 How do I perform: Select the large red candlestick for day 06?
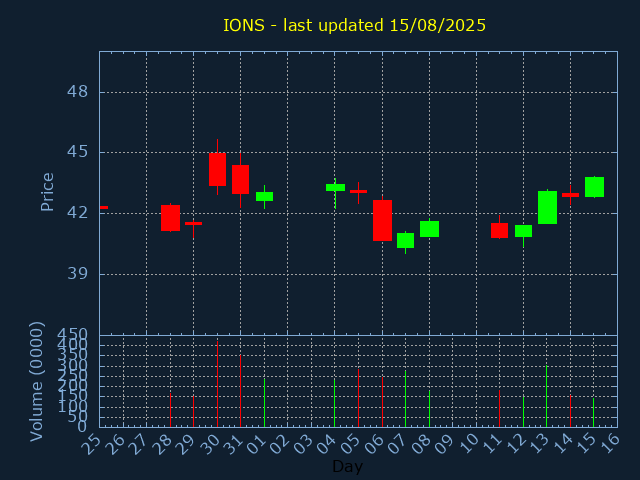[x=382, y=220]
